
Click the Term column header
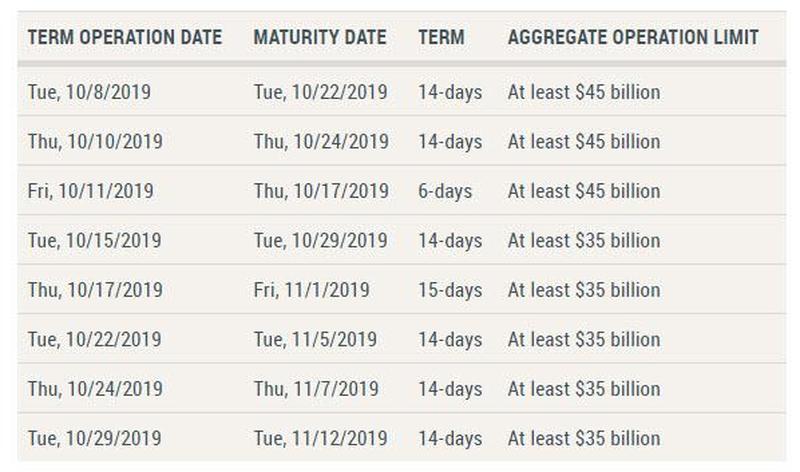(441, 38)
